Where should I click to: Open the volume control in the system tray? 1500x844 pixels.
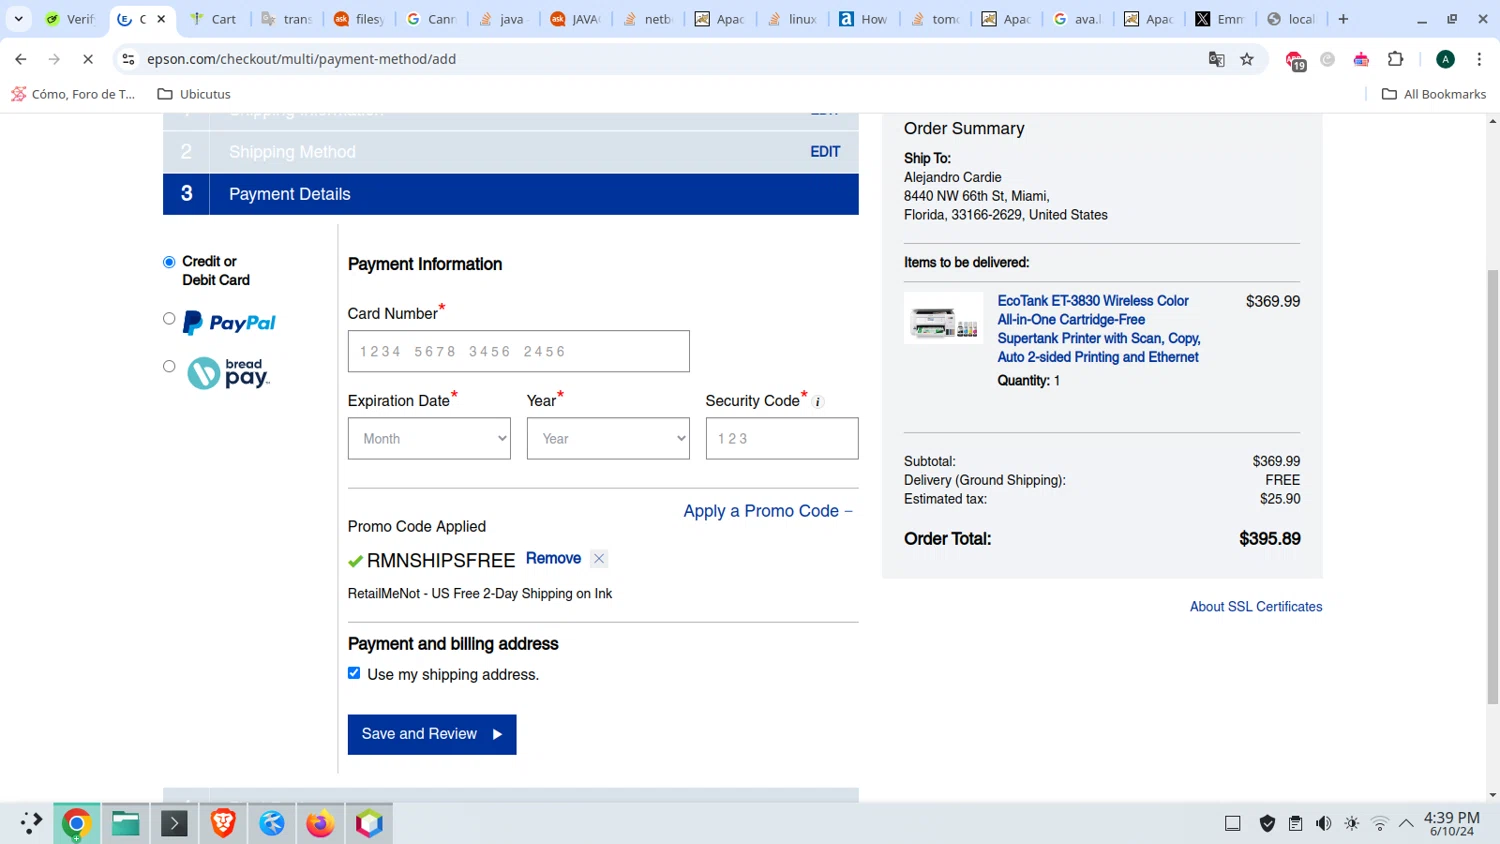pos(1323,823)
